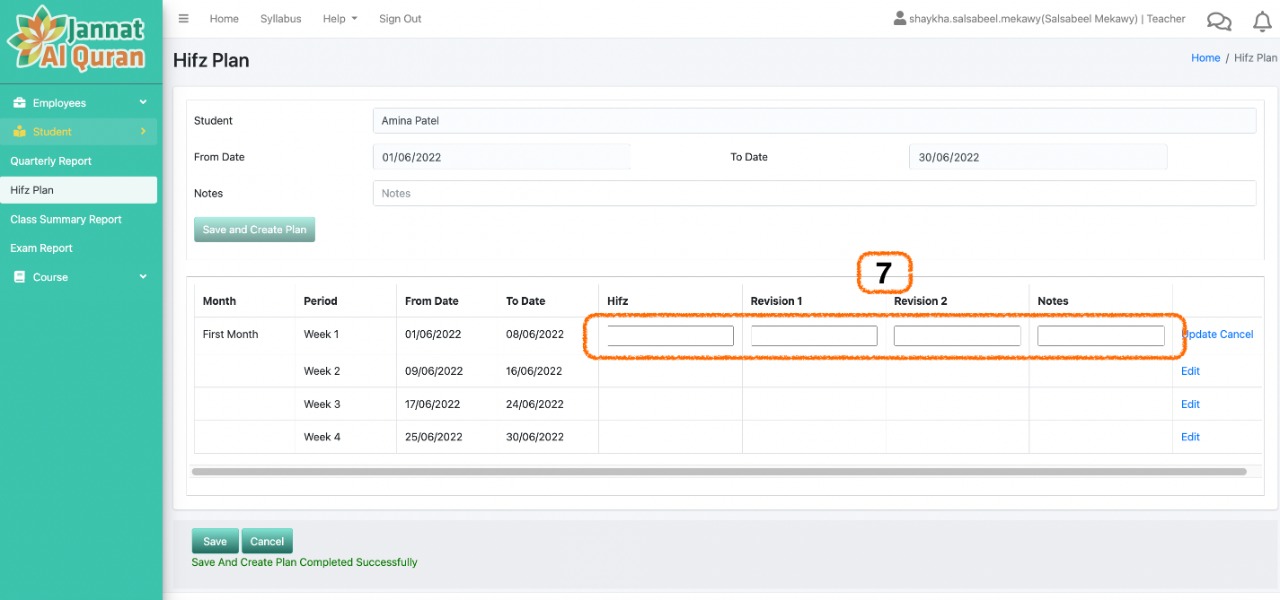Screen dimensions: 1280x600
Task: Click the user profile icon in header
Action: click(x=900, y=19)
